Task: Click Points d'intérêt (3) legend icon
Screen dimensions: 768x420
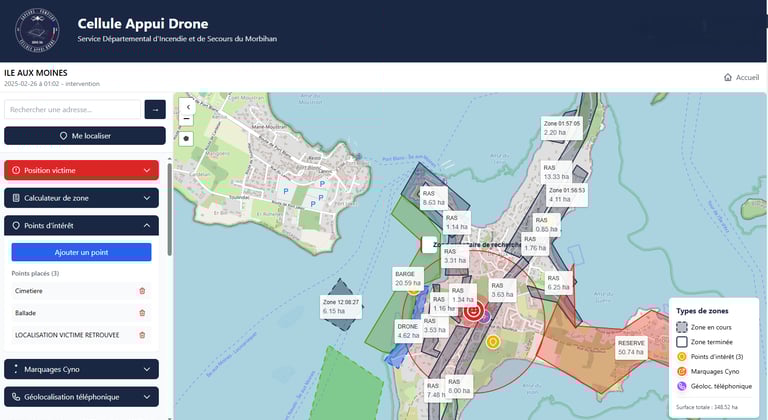Action: click(x=681, y=356)
